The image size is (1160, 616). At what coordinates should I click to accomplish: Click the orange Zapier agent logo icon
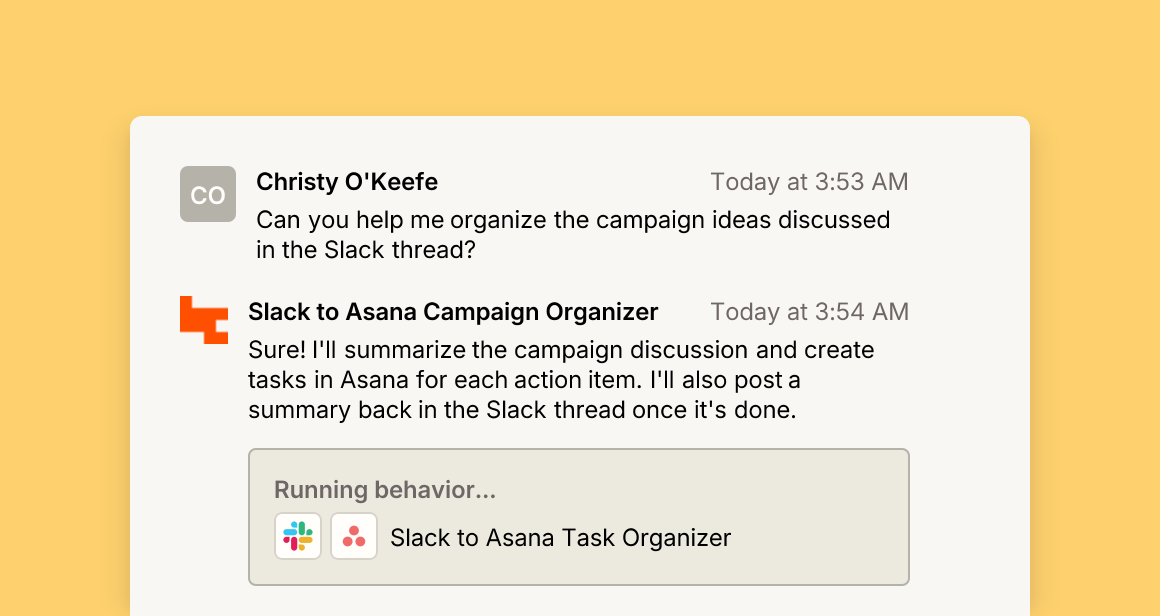(204, 319)
